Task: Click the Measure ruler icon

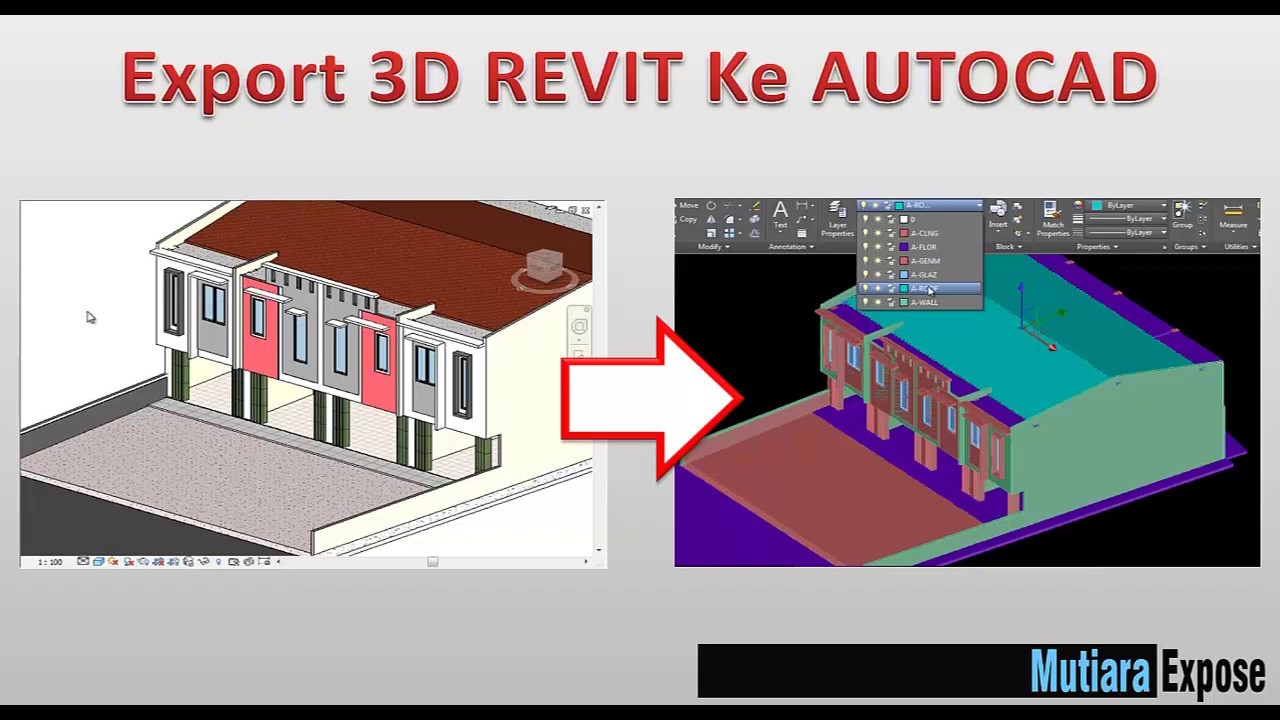Action: click(x=1233, y=210)
